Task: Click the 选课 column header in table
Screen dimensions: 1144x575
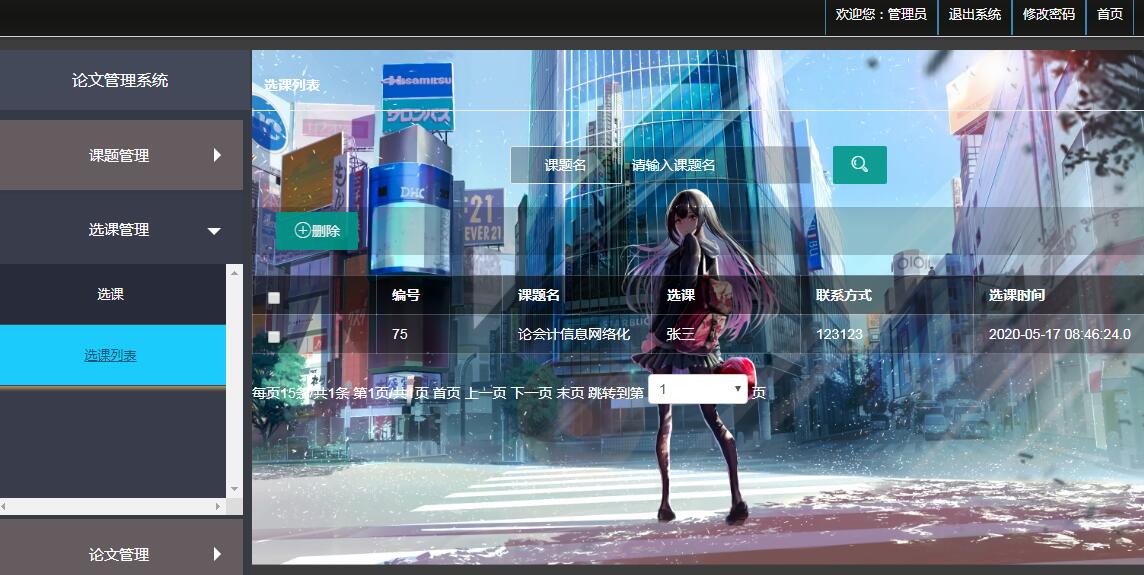Action: click(681, 295)
